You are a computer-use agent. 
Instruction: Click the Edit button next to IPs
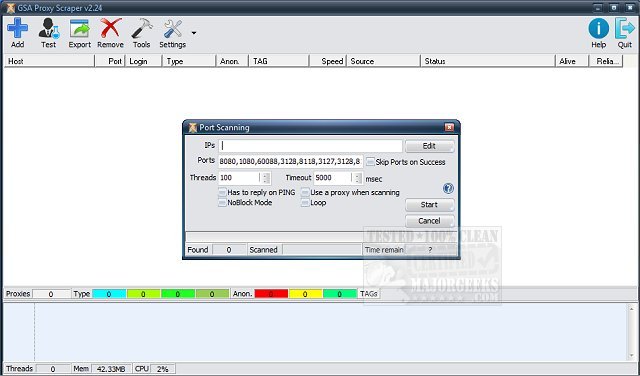tap(429, 146)
